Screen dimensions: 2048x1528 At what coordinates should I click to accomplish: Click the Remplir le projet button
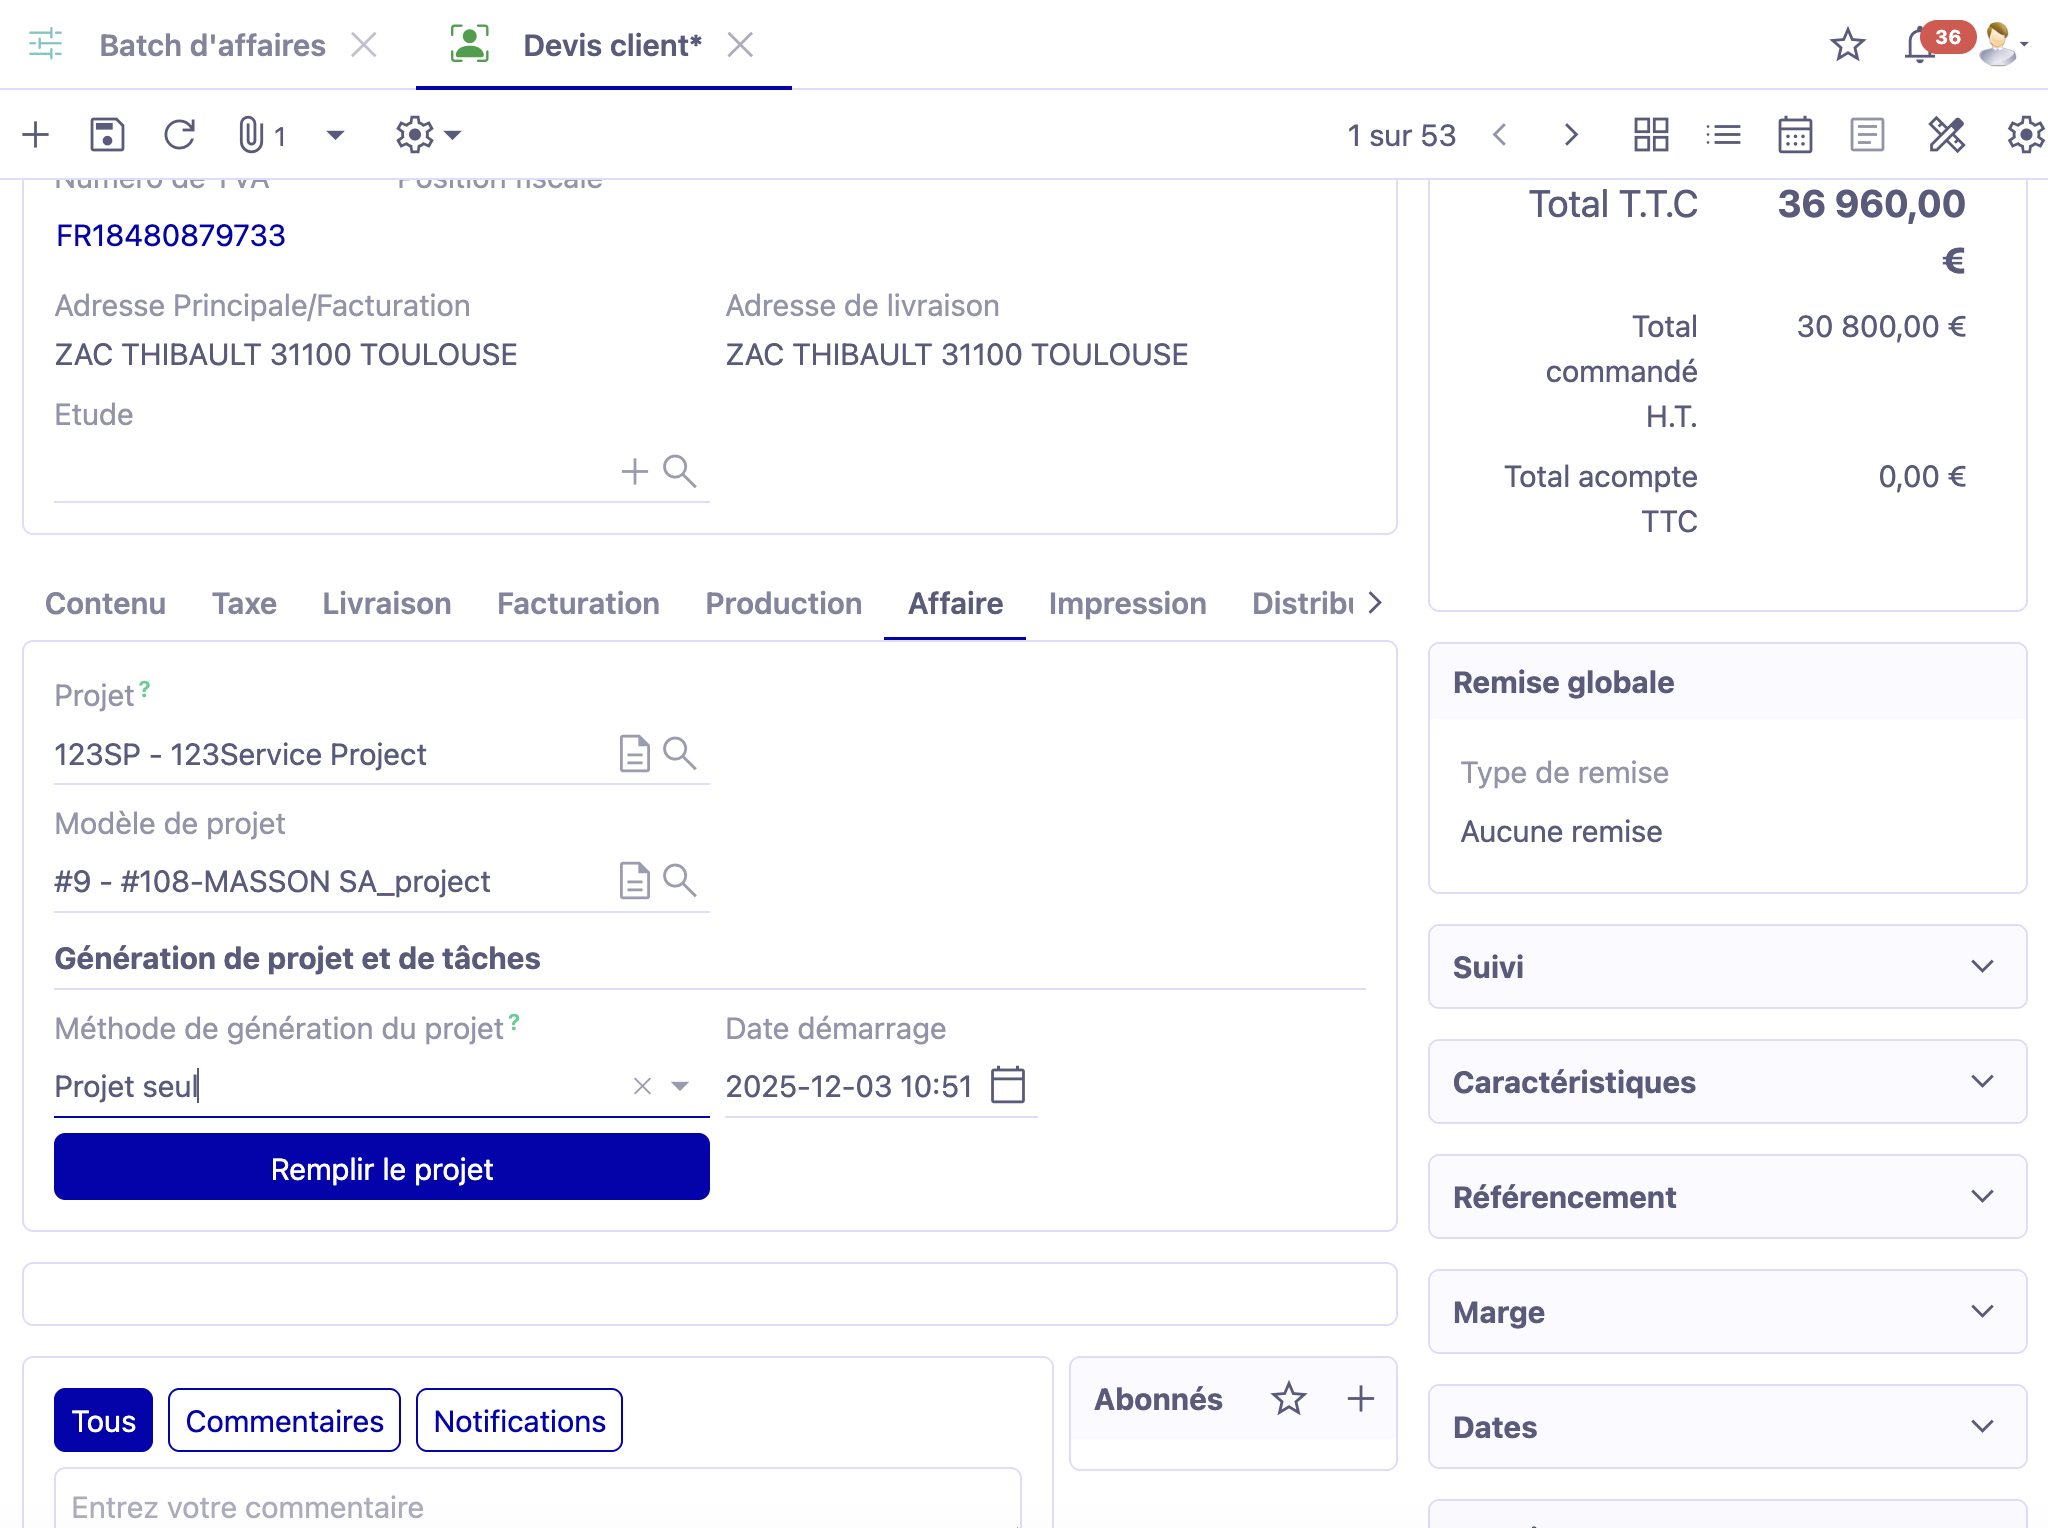(382, 1168)
